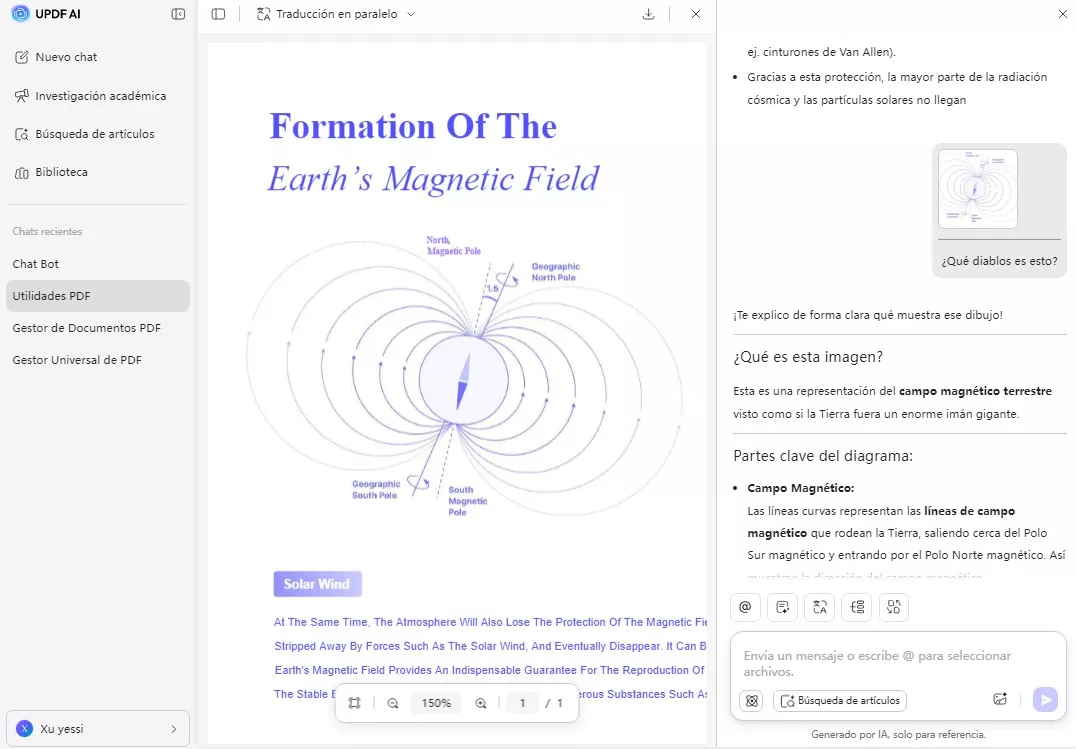Click the 'Chats recientes' section label
Viewport: 1076px width, 749px height.
click(x=47, y=231)
